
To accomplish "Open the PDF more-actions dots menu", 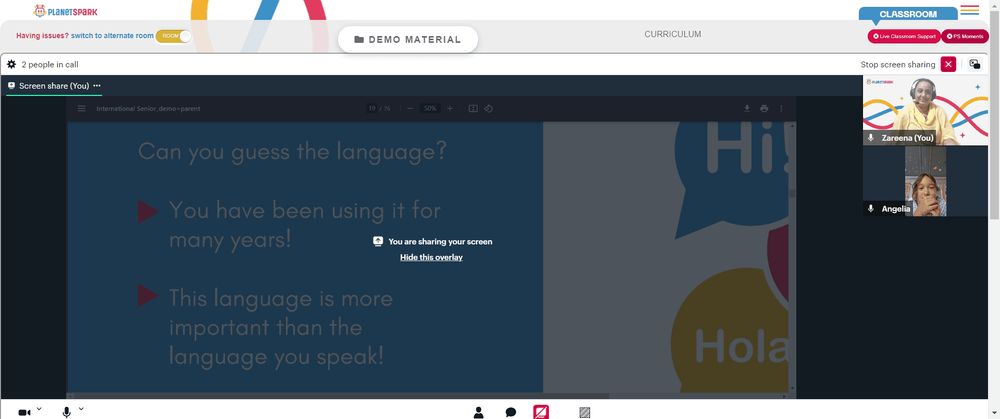I will [781, 108].
